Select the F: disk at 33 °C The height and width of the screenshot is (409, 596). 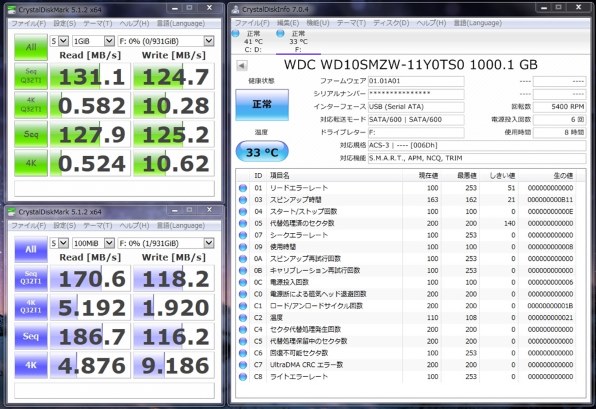(297, 41)
